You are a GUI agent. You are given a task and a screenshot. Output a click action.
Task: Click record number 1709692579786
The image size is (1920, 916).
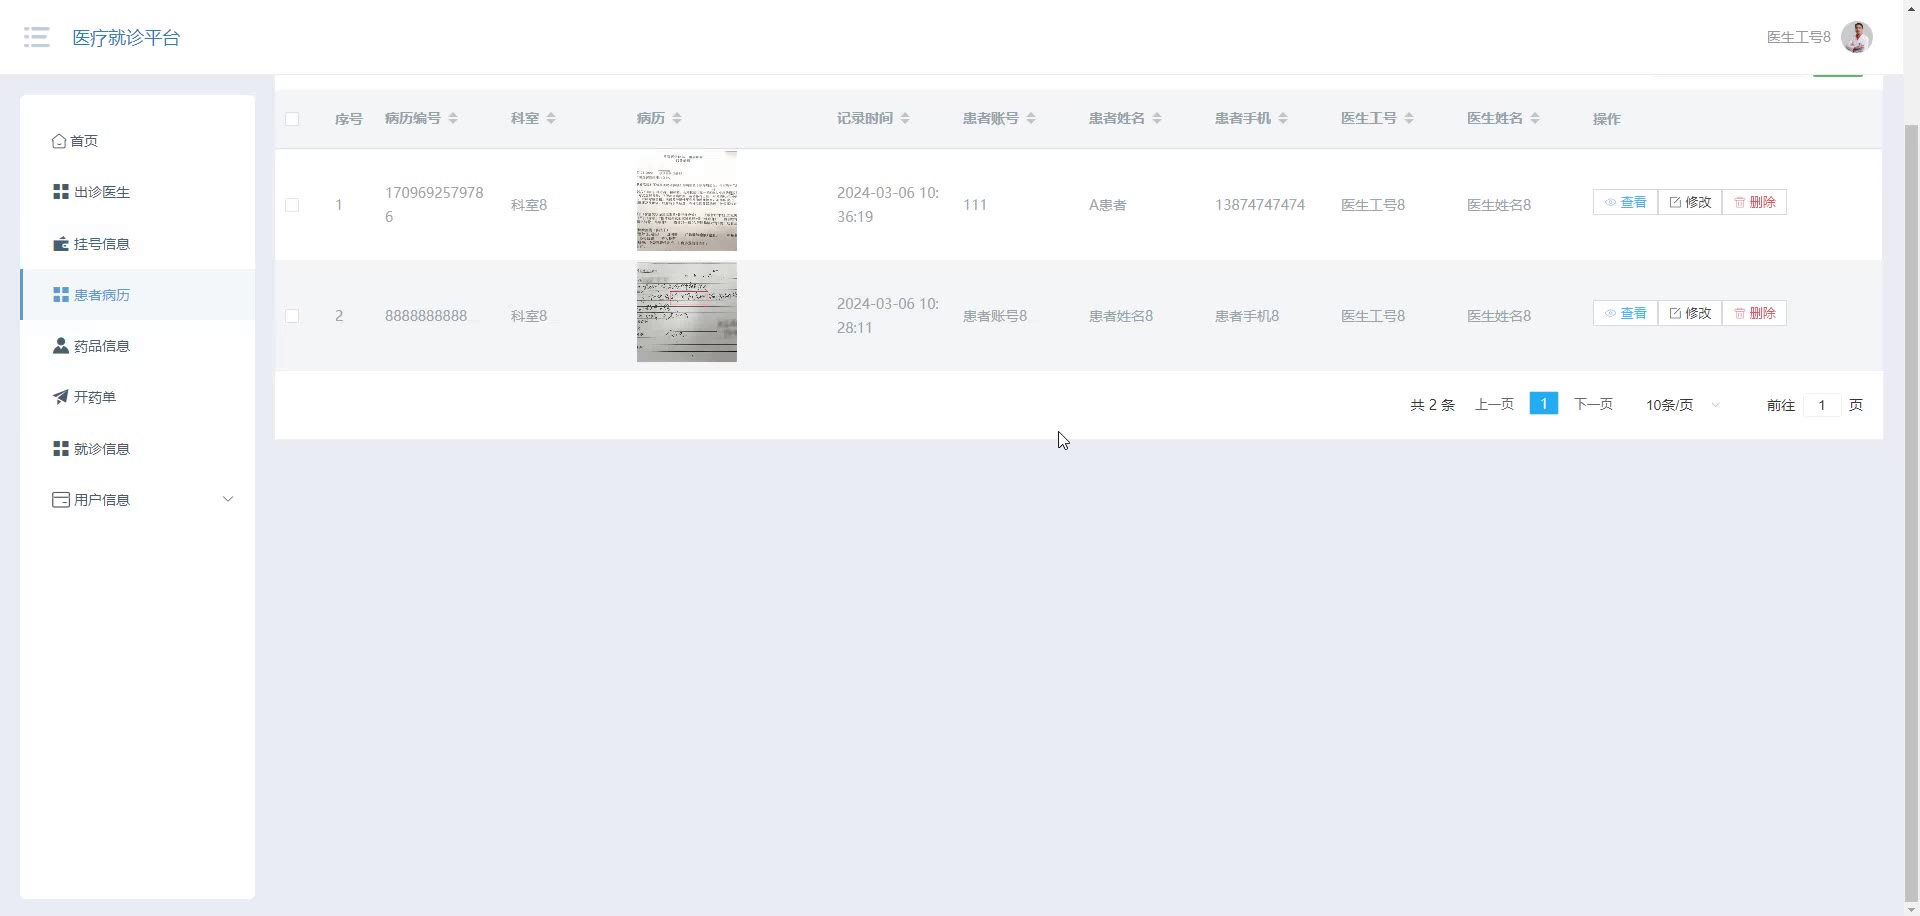434,205
